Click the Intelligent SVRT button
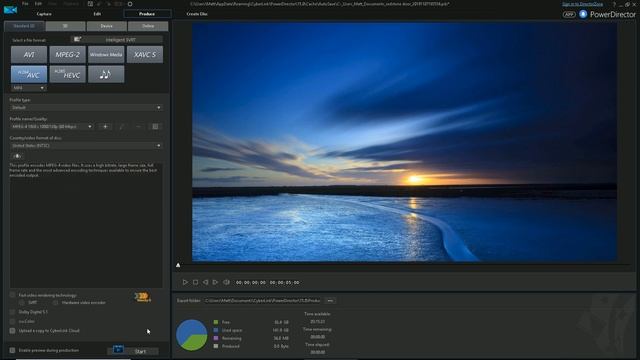Screen dimensions: 640x360 coord(117,40)
